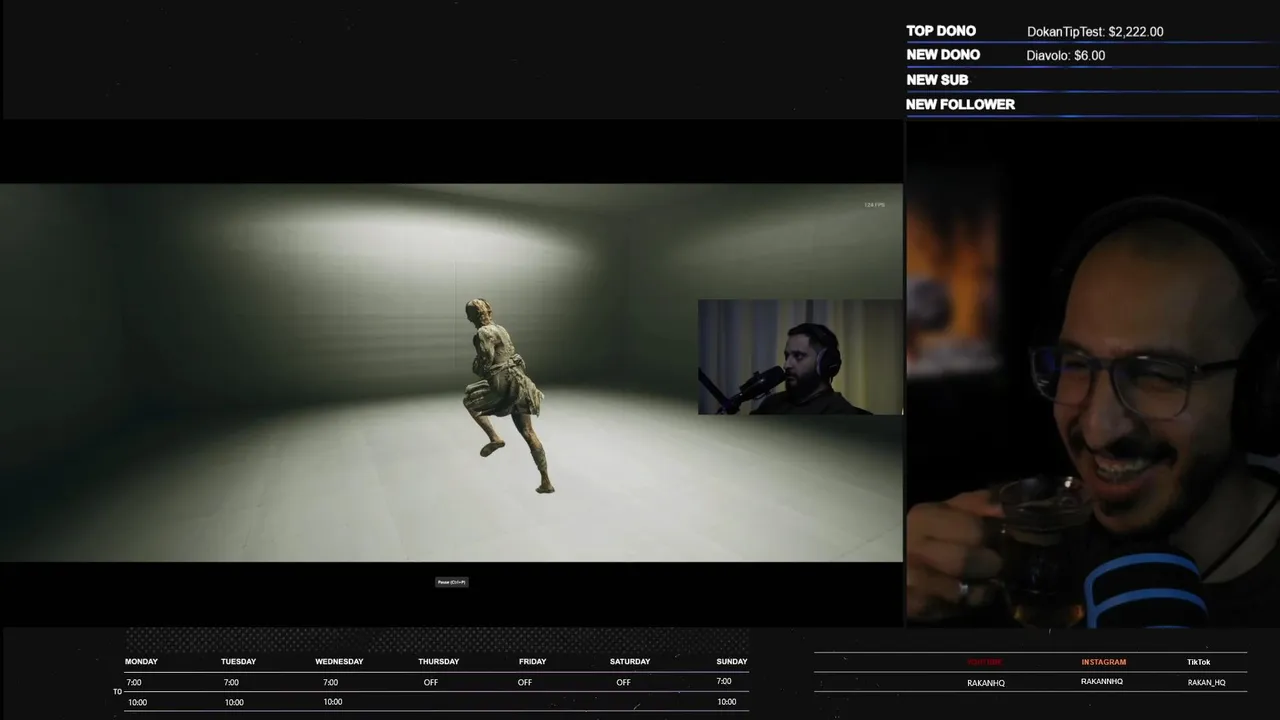Click Sunday's 7:00 start time
The width and height of the screenshot is (1280, 720).
coord(724,682)
